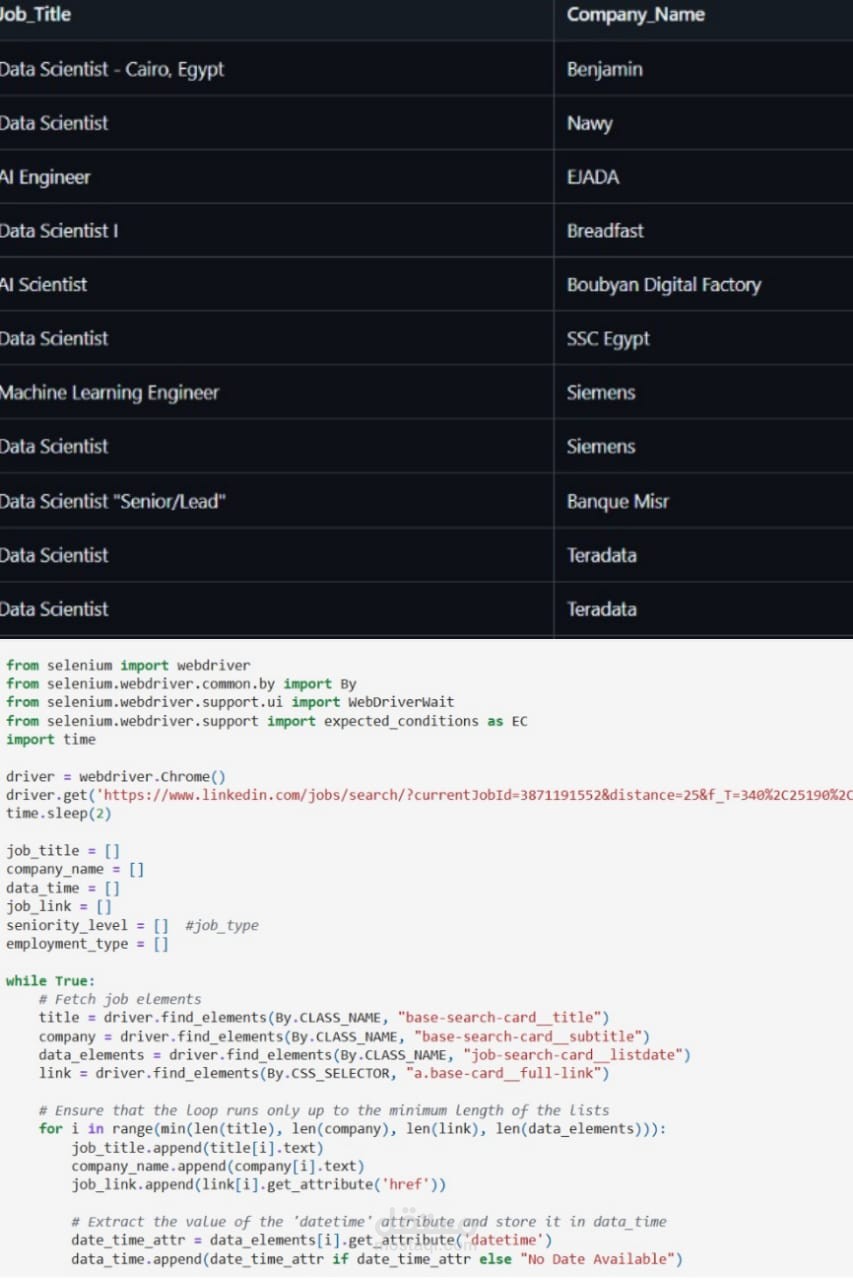Click the "import time" line

(x=50, y=739)
